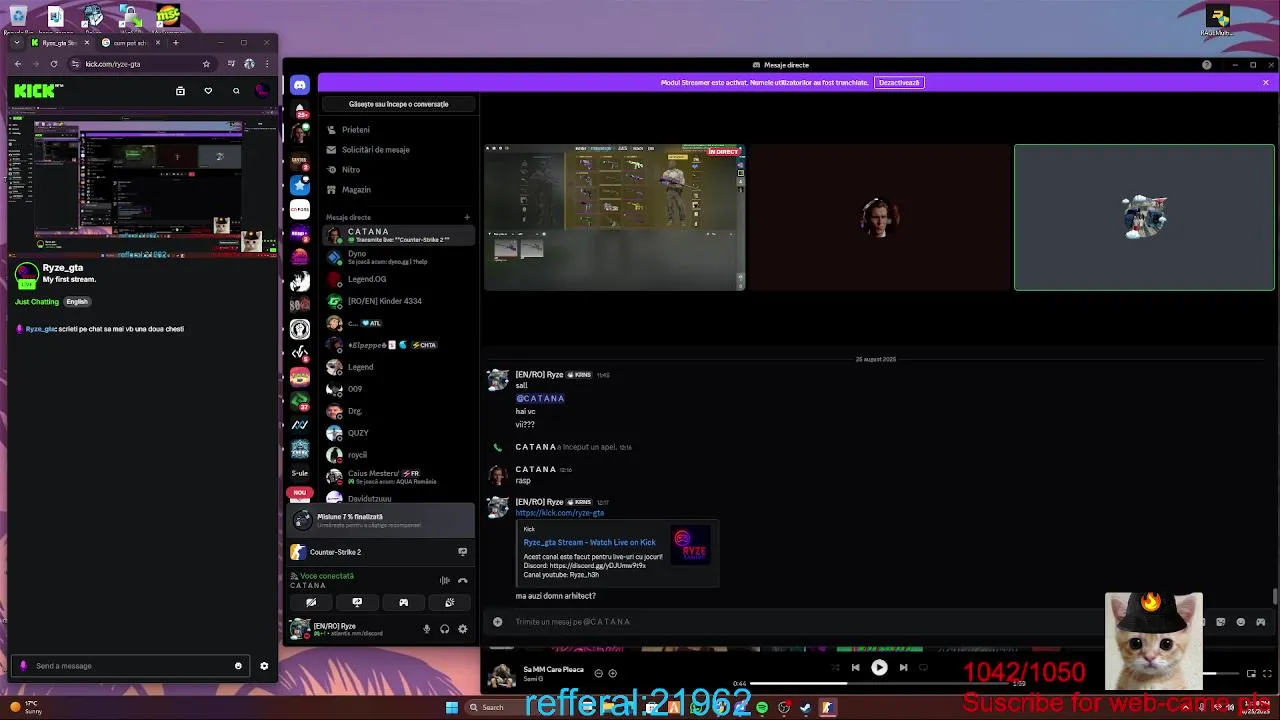This screenshot has width=1280, height=720.
Task: Stream Counter-Strike 2 via screen icon
Action: click(462, 552)
